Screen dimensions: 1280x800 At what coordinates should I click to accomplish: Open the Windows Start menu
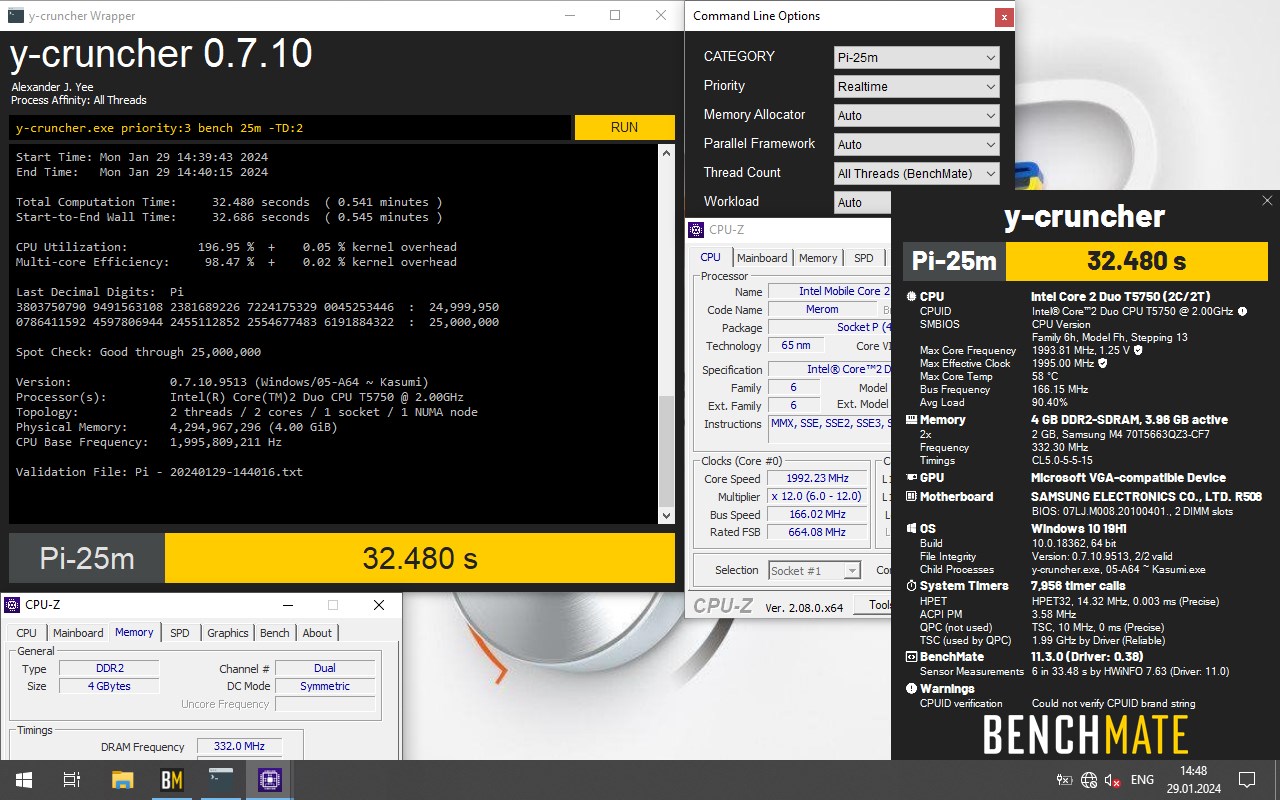click(x=23, y=780)
